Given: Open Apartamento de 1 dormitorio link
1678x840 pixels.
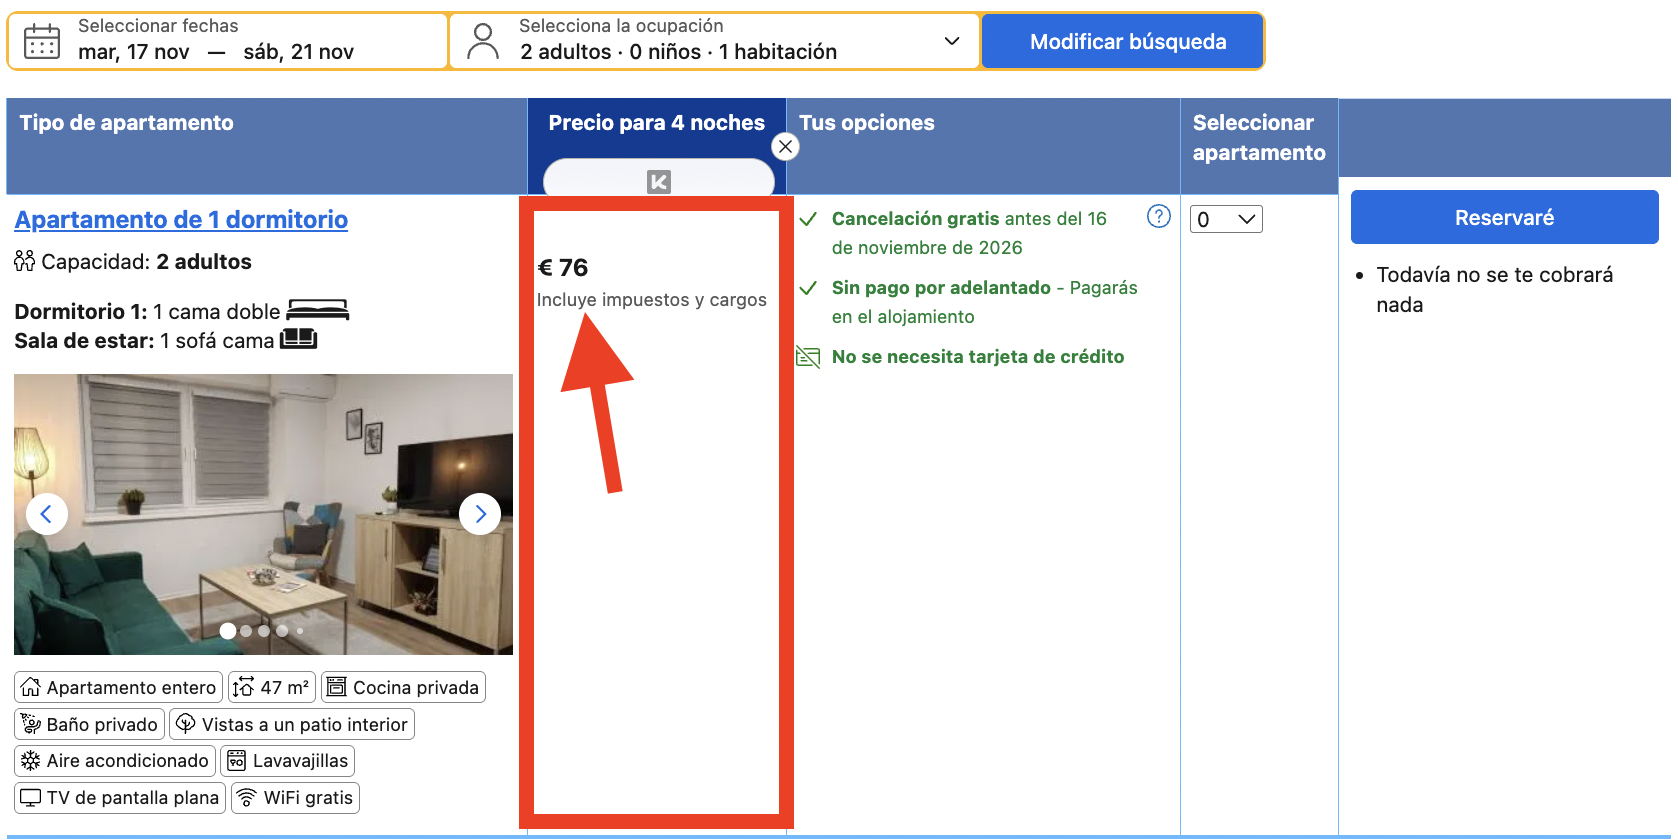Looking at the screenshot, I should click(181, 220).
